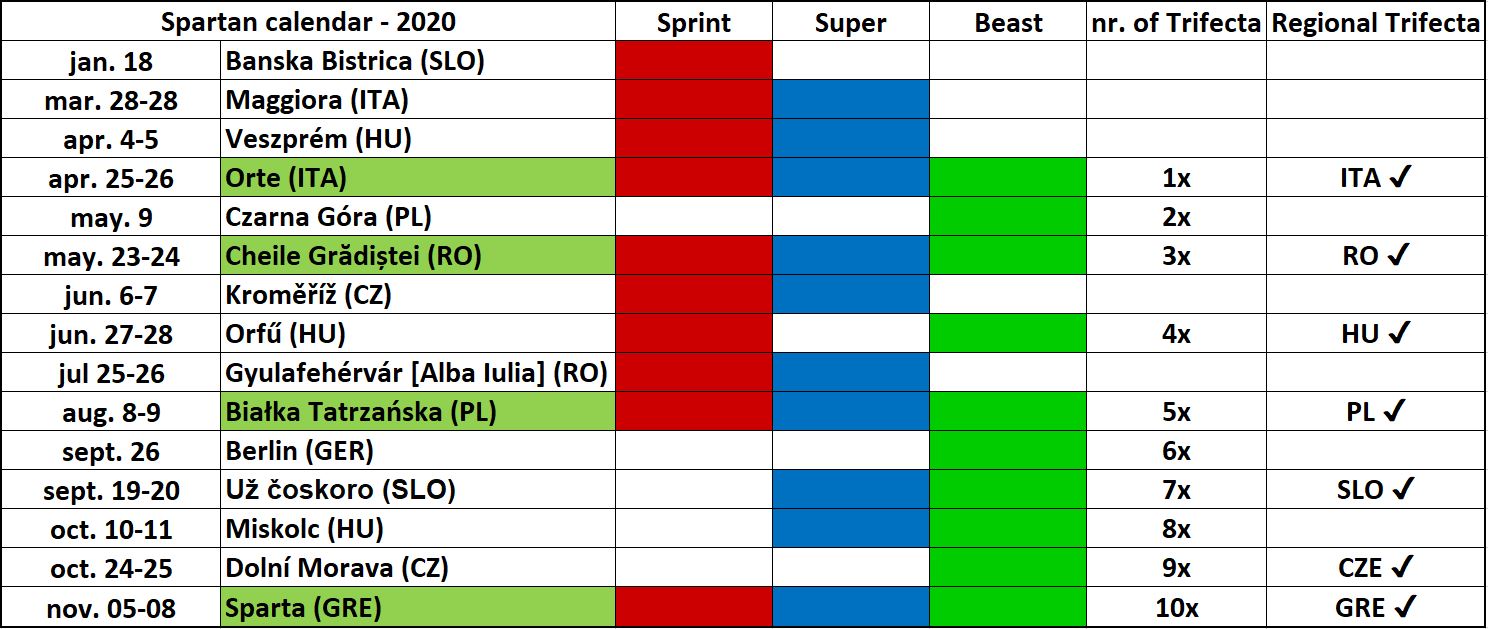Click the 10x Trifecta count cell
The width and height of the screenshot is (1488, 629).
[1176, 608]
